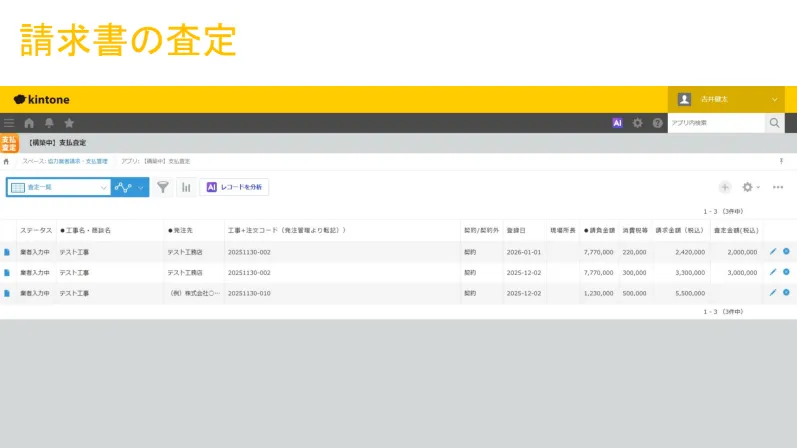Open the 協力業者請求・支払管理 space link
The image size is (797, 448).
[78, 161]
